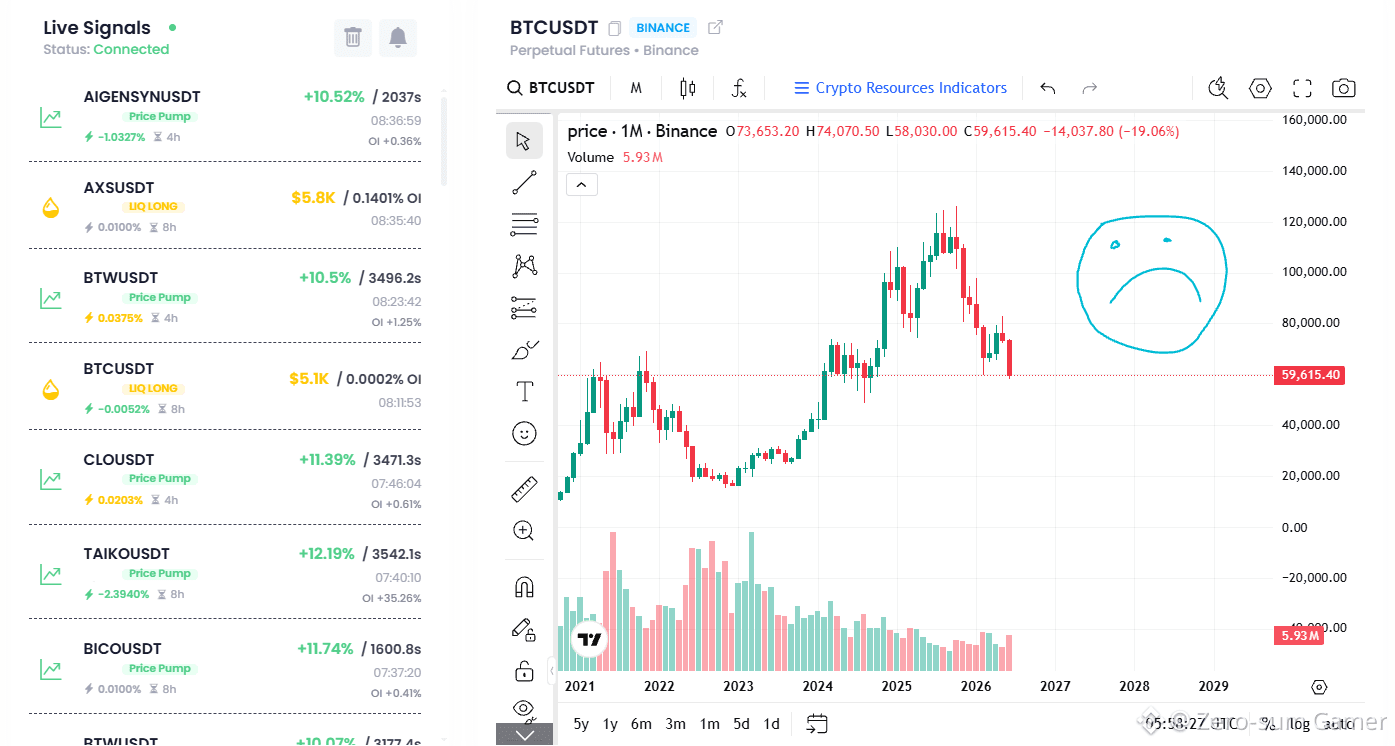Click the 59,615.40 price label
Screen dimensions: 1395x746
click(x=1310, y=375)
